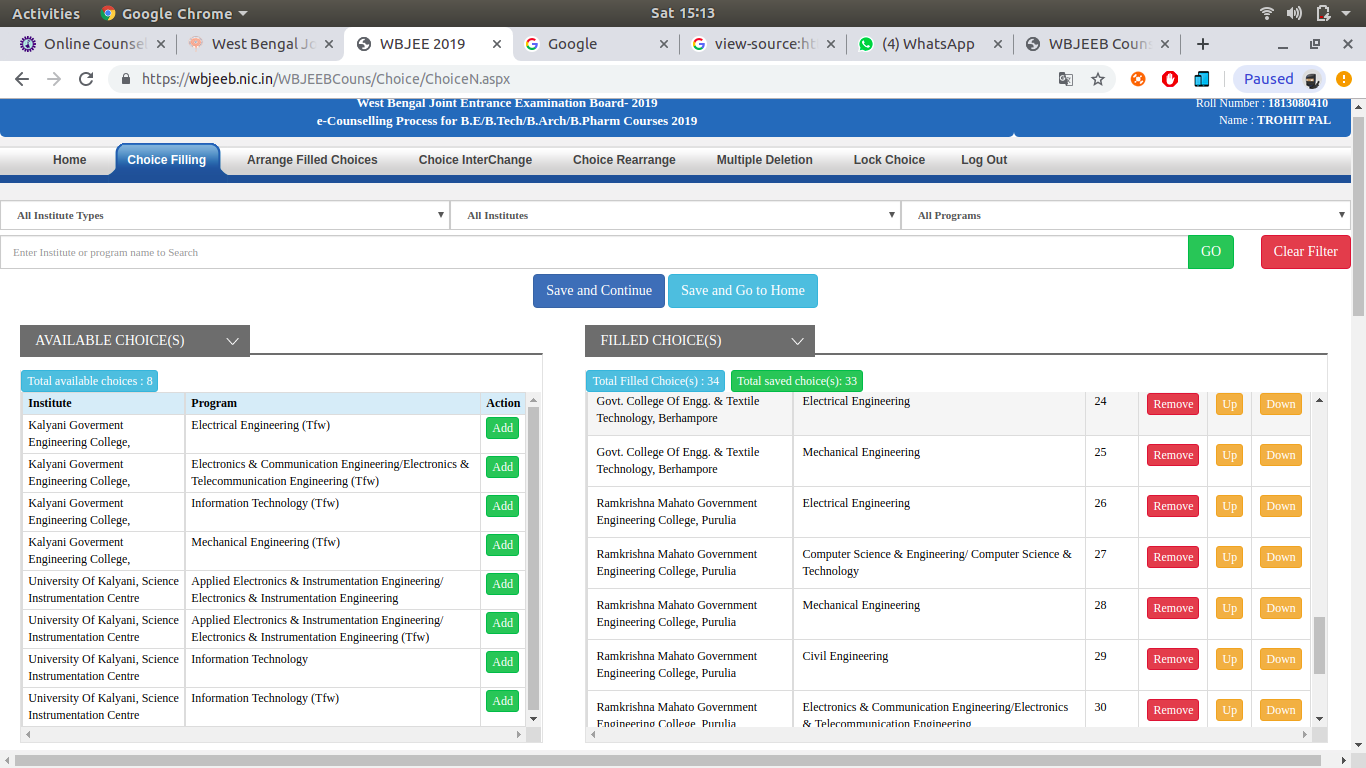Click the browser back arrow

22,79
